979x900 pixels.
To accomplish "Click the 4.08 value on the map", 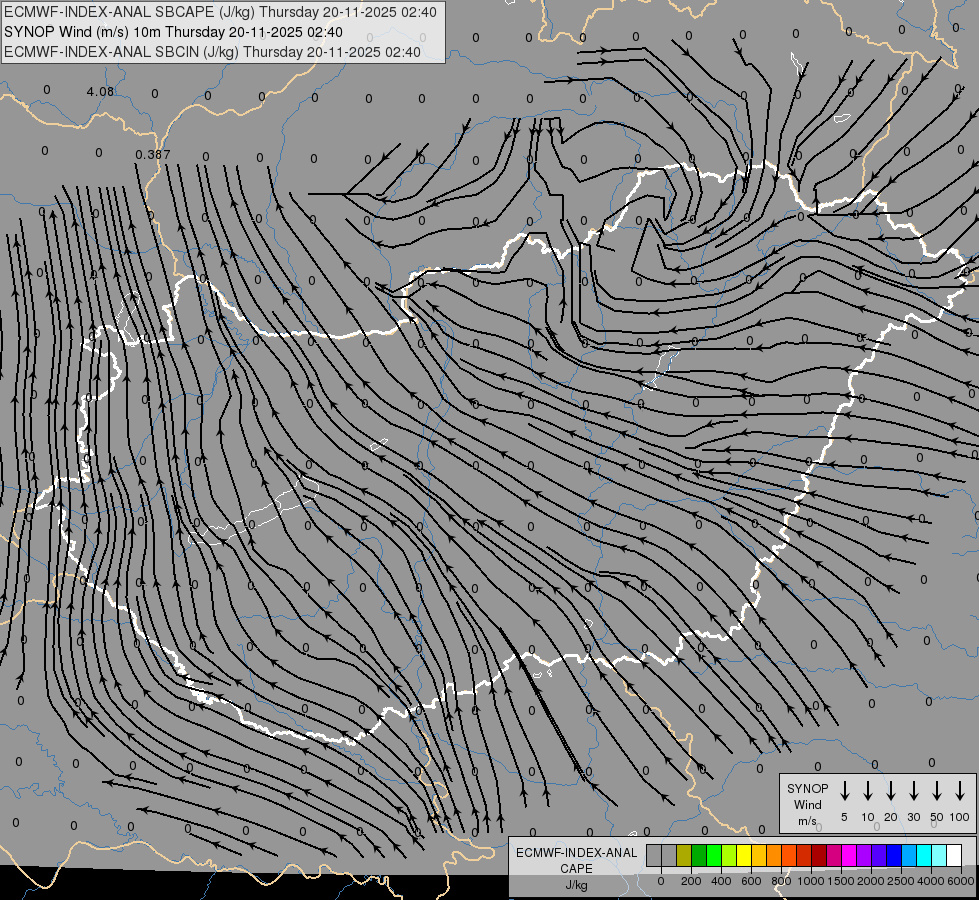I will coord(100,92).
